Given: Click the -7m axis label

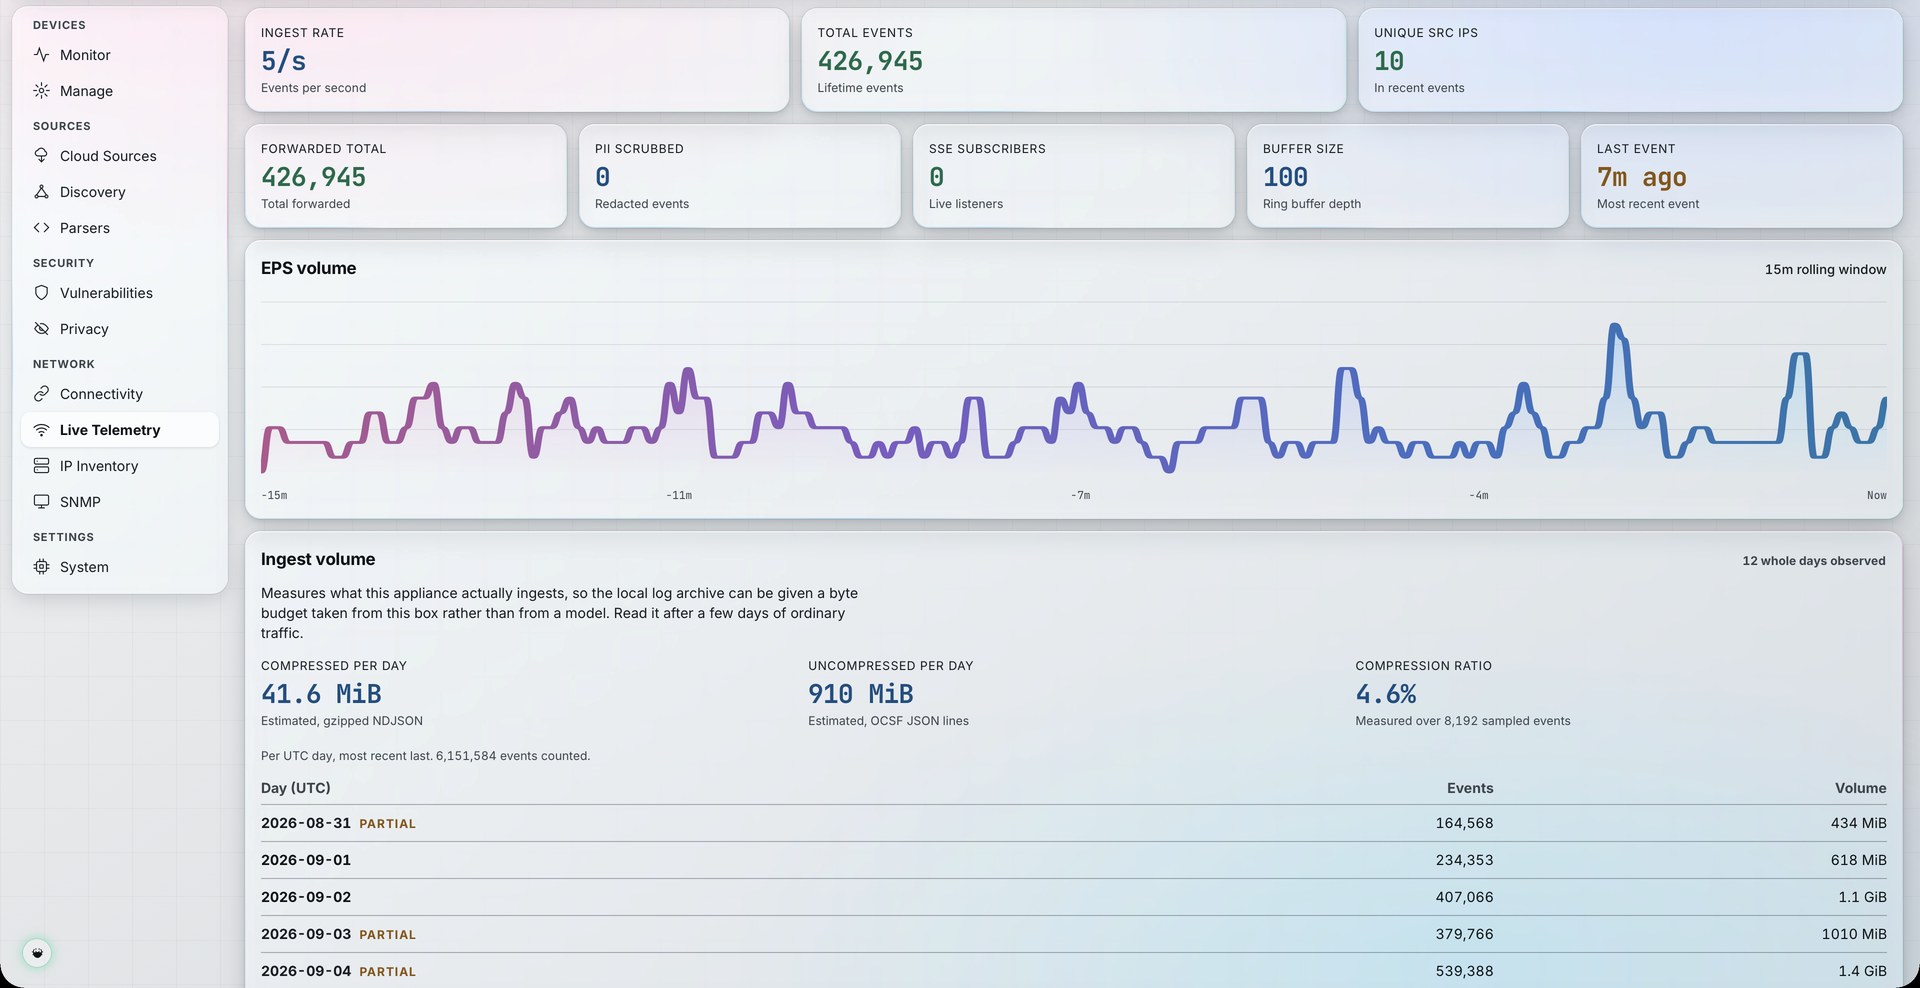Looking at the screenshot, I should [1080, 495].
